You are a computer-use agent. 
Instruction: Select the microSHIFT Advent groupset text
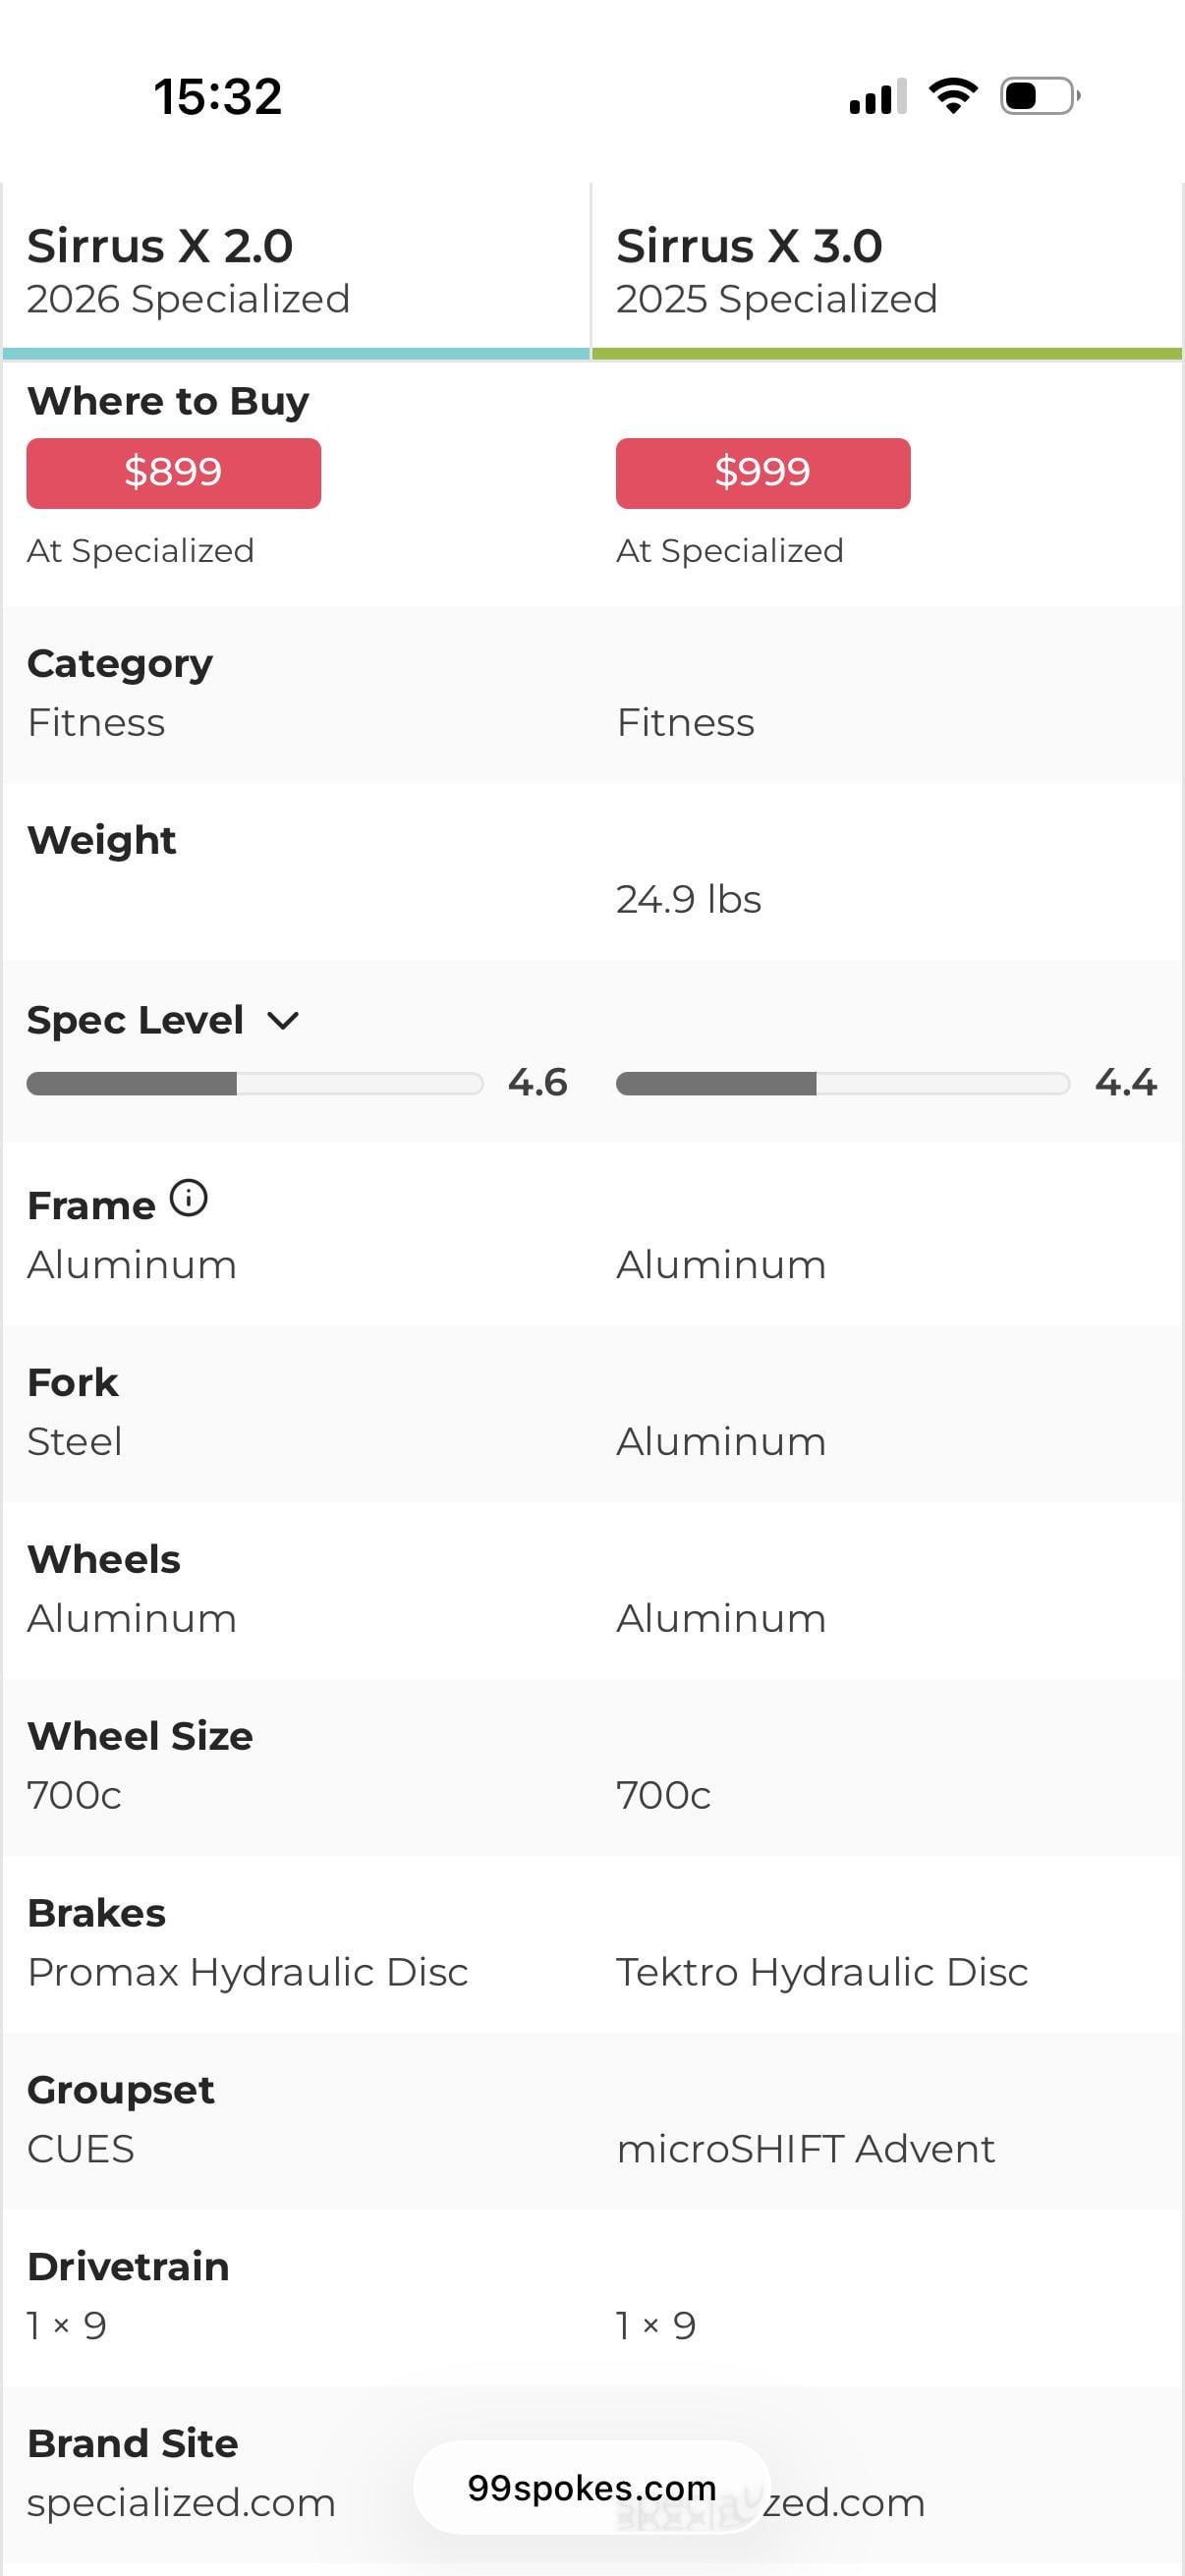[806, 2149]
